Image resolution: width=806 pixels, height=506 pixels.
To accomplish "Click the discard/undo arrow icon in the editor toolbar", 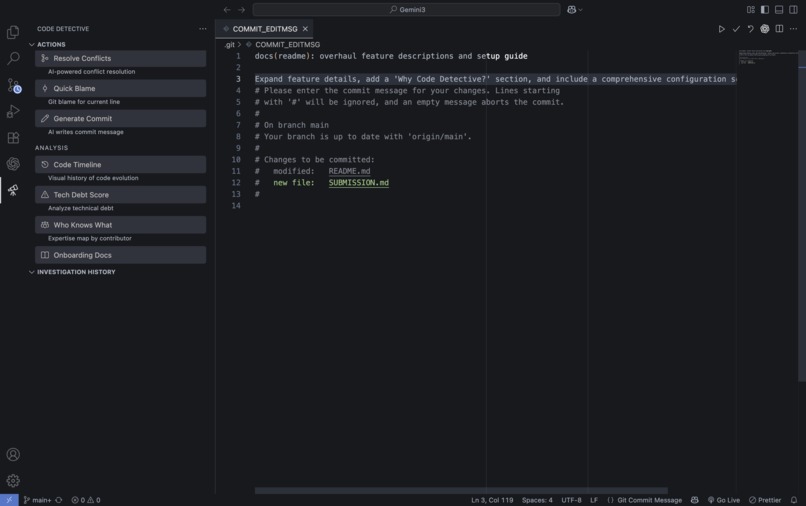I will coord(750,29).
